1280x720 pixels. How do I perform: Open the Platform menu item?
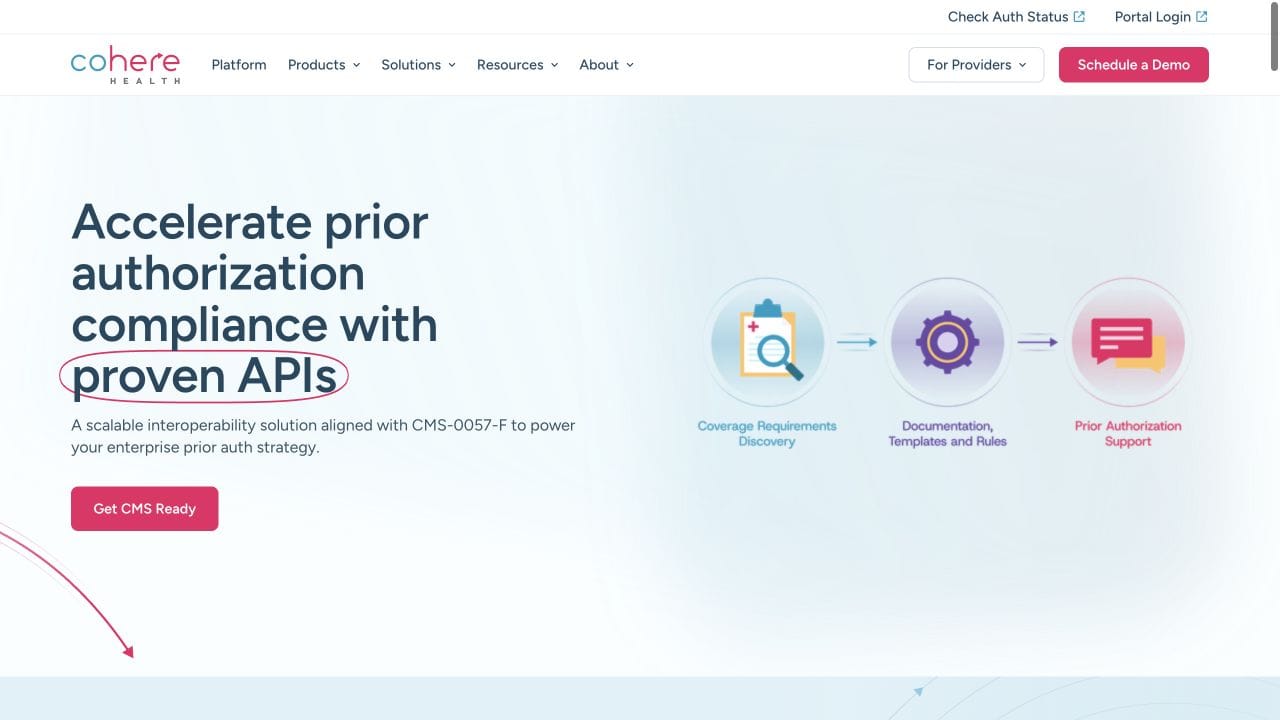pyautogui.click(x=239, y=65)
